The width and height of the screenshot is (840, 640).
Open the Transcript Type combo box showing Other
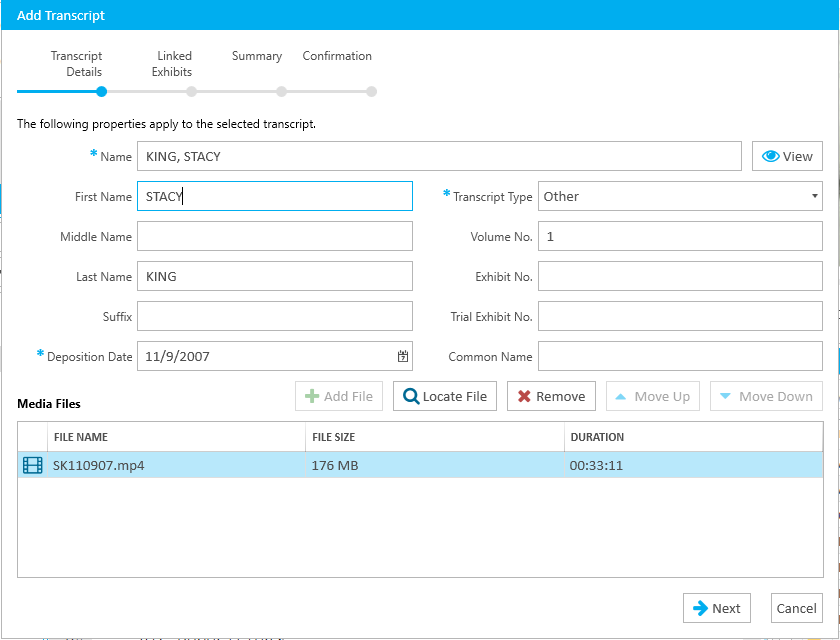(680, 196)
